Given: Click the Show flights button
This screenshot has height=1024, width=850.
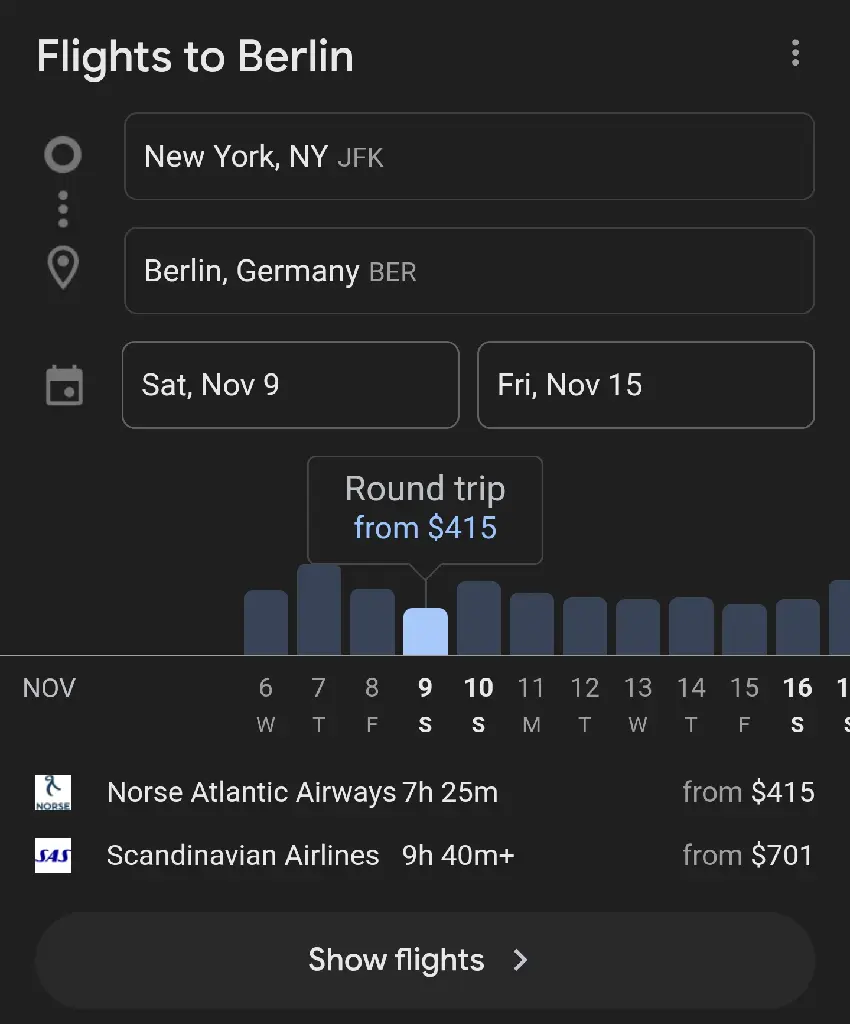Looking at the screenshot, I should coord(425,960).
